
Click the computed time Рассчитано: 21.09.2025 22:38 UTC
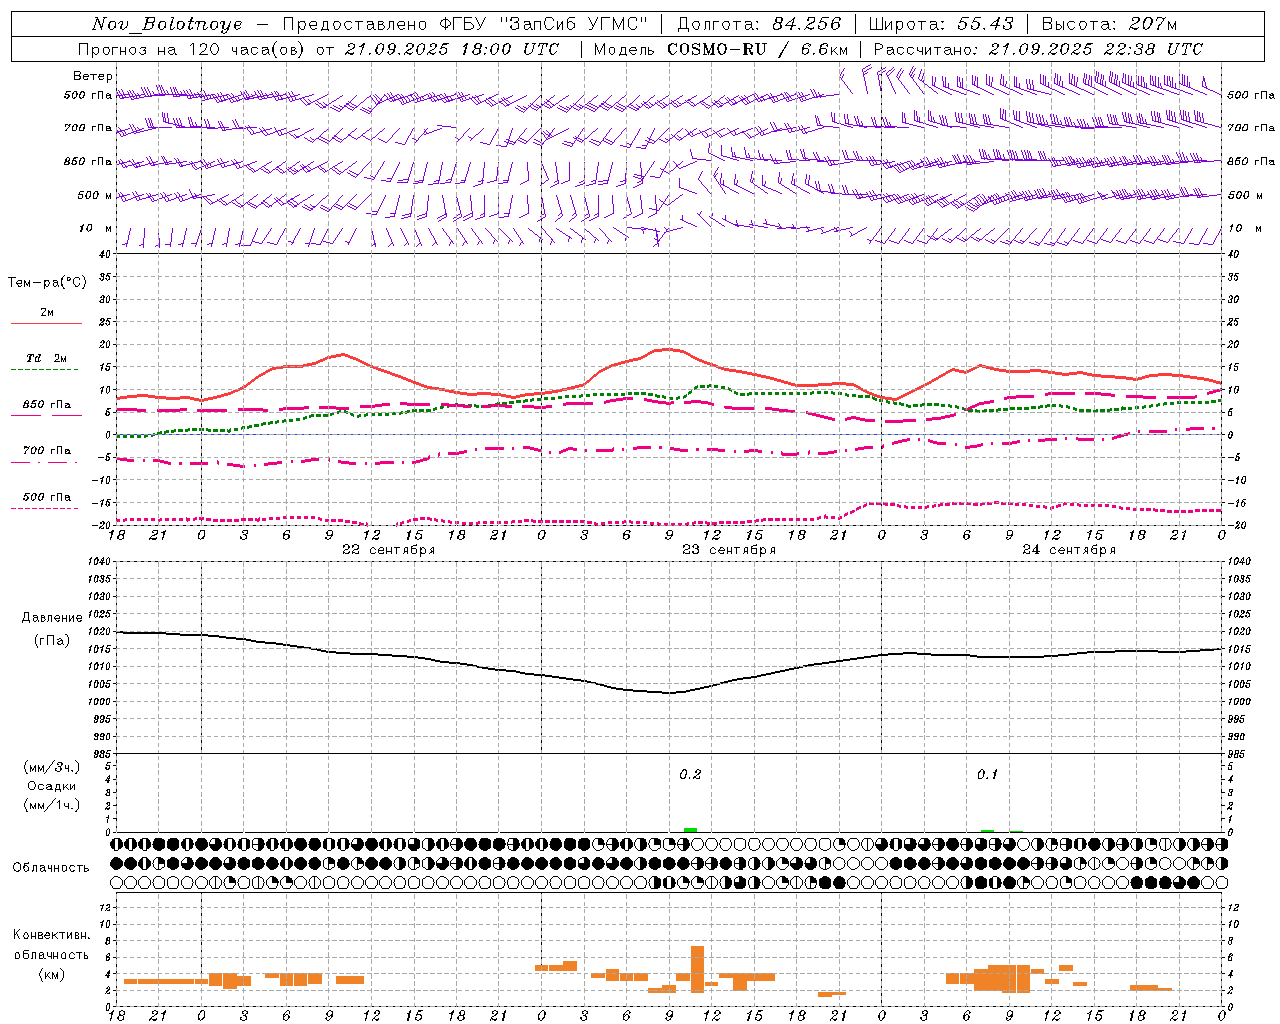click(x=1038, y=49)
